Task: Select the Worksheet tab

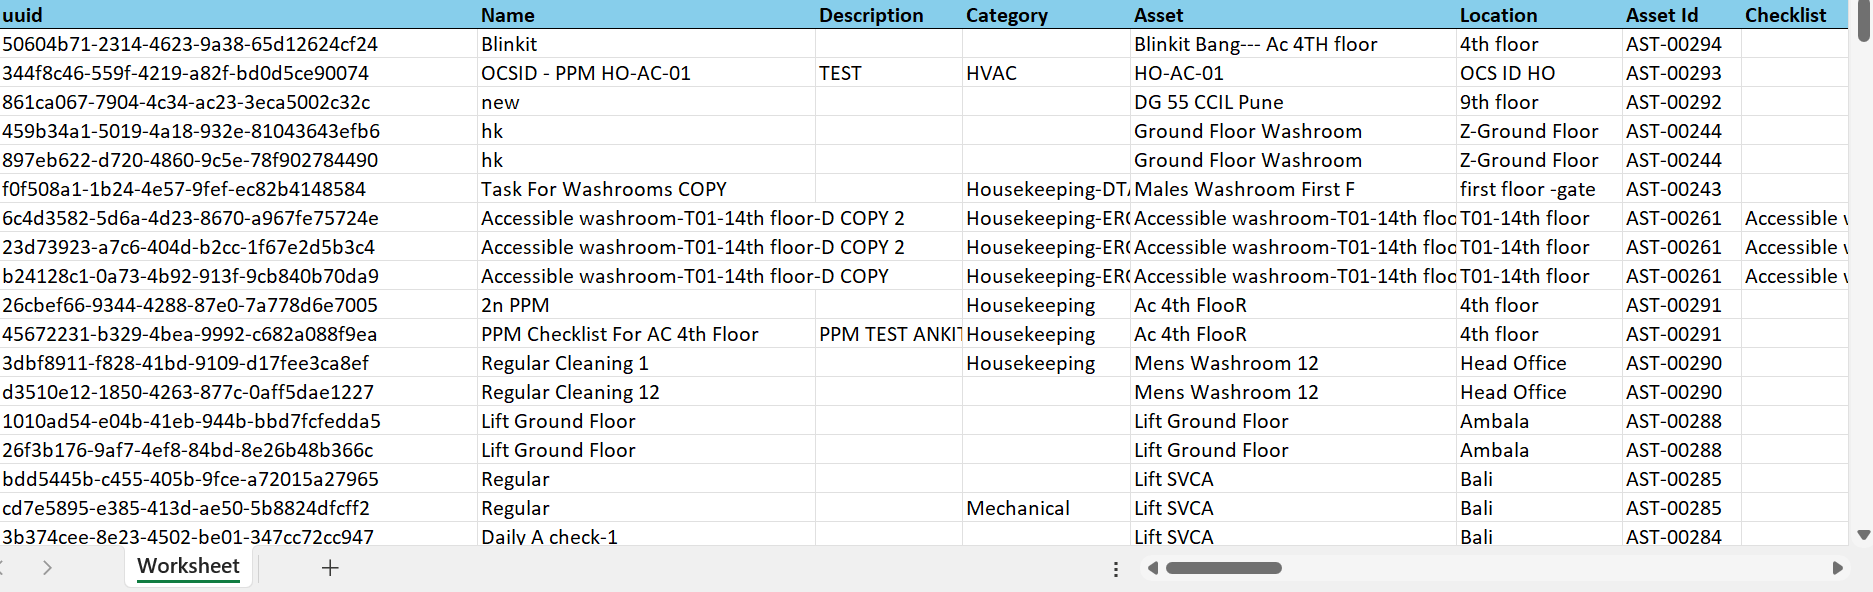Action: (x=188, y=567)
